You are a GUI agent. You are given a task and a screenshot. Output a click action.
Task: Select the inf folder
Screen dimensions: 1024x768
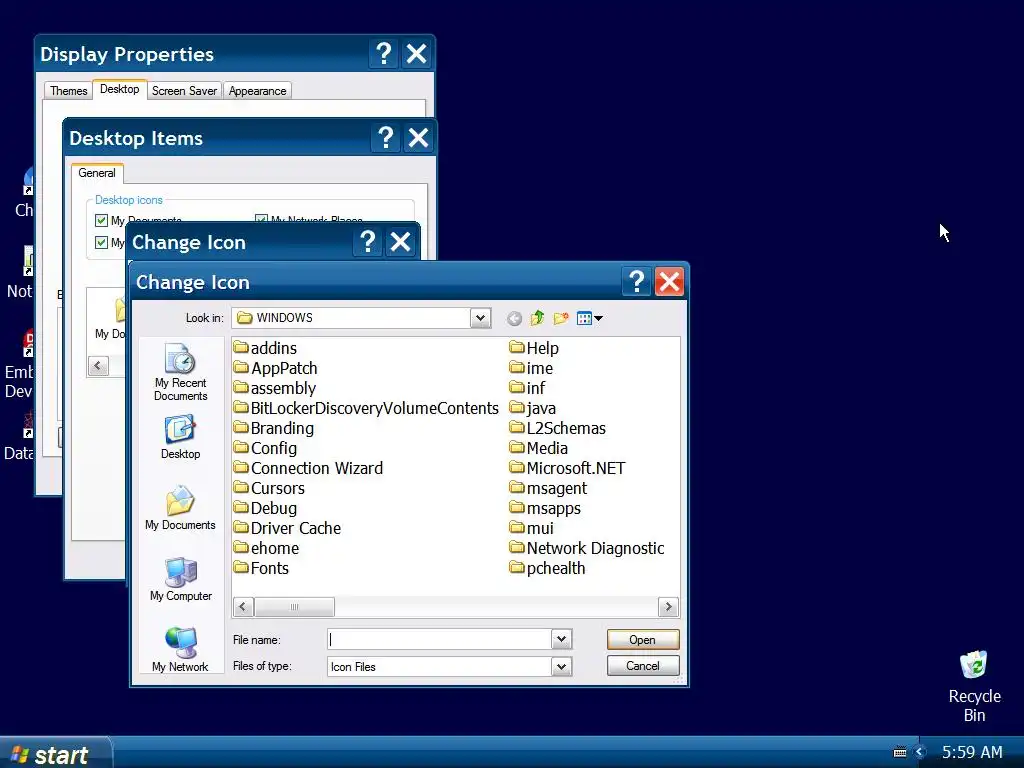[528, 389]
